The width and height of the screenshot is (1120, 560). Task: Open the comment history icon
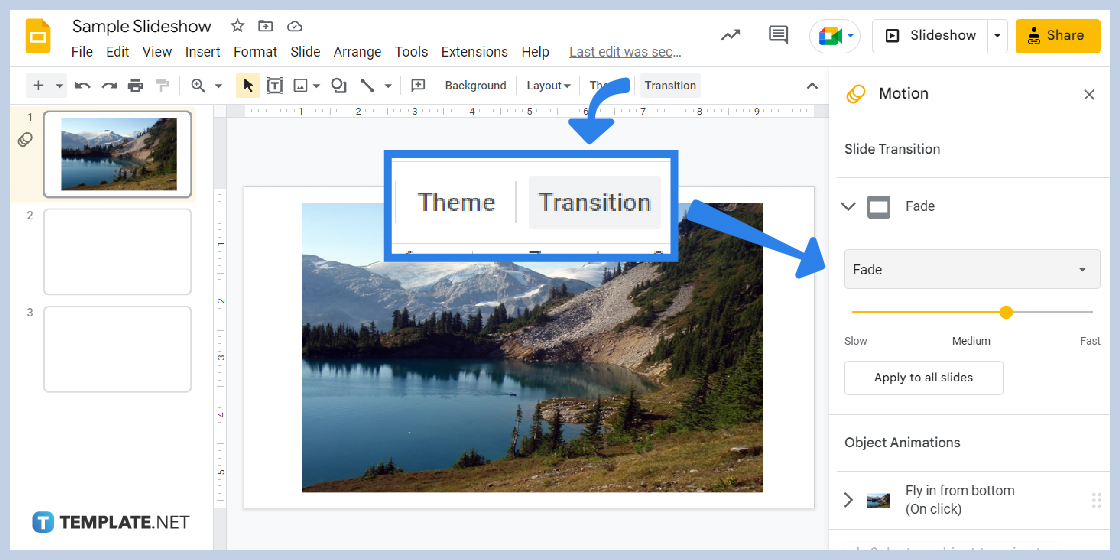[x=778, y=34]
